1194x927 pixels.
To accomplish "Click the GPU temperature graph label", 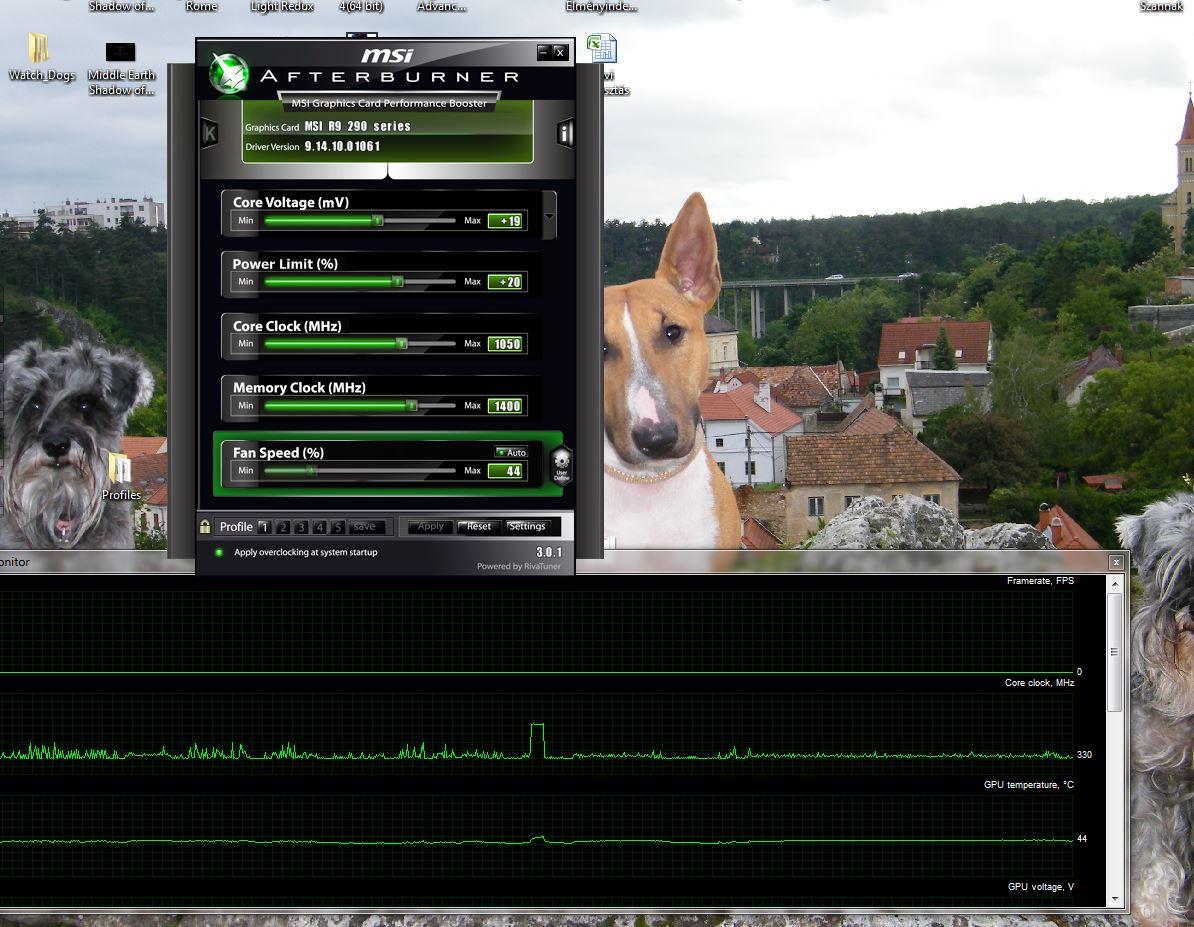I will point(1029,785).
